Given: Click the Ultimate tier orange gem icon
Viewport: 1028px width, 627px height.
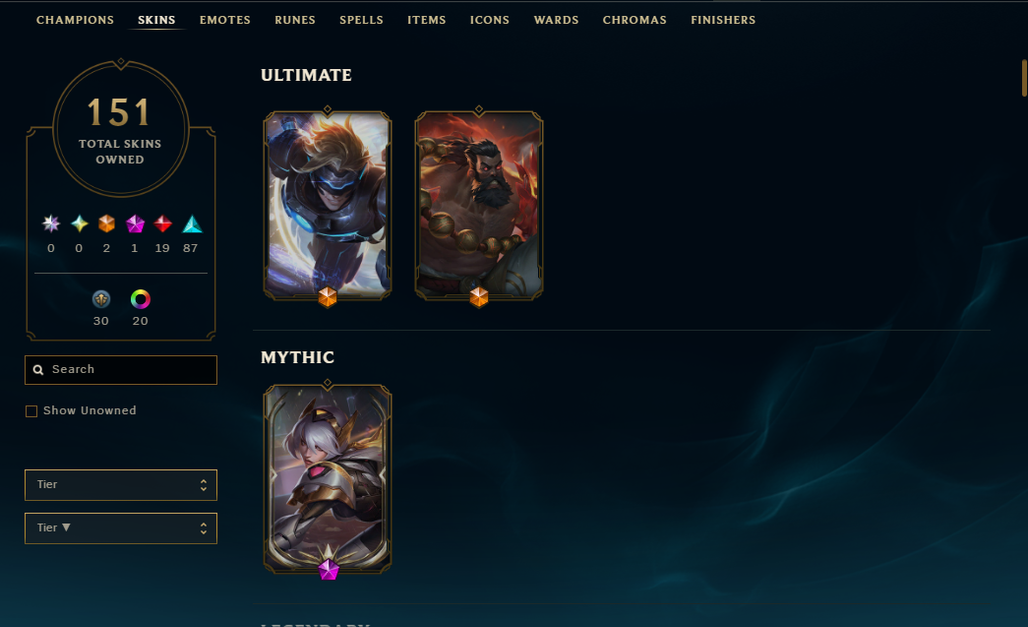Looking at the screenshot, I should pos(107,224).
